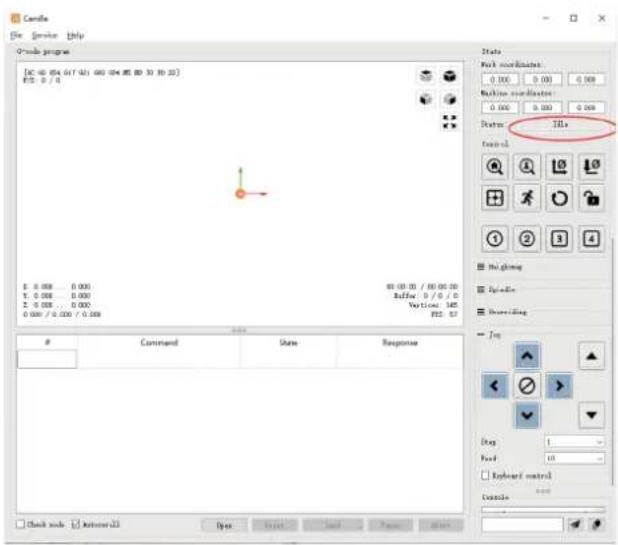Screen dimensions: 618x545
Task: Clear the console with the eraser icon
Action: [597, 524]
